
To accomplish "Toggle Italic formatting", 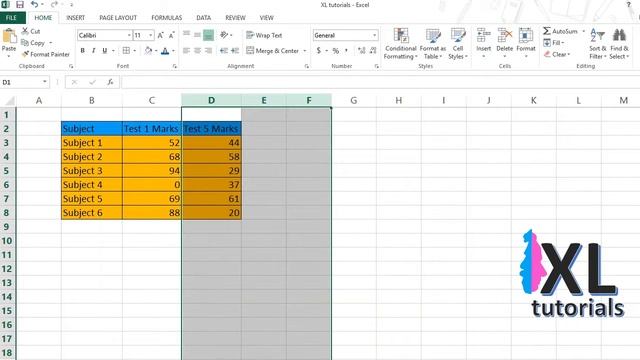I will click(93, 51).
